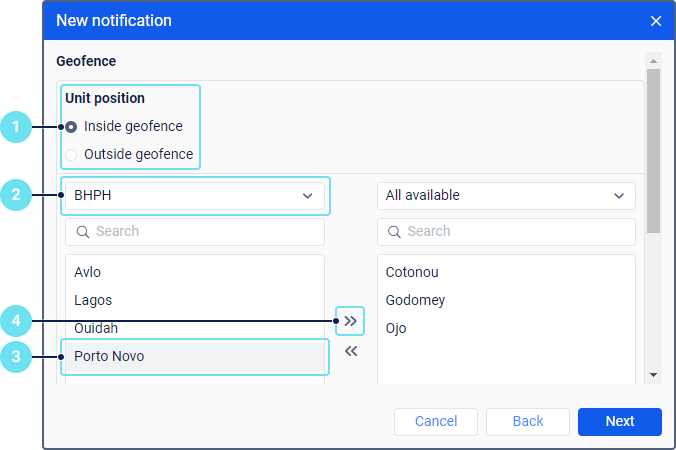Pick Cotonou in the right list
The image size is (676, 450).
pos(412,272)
